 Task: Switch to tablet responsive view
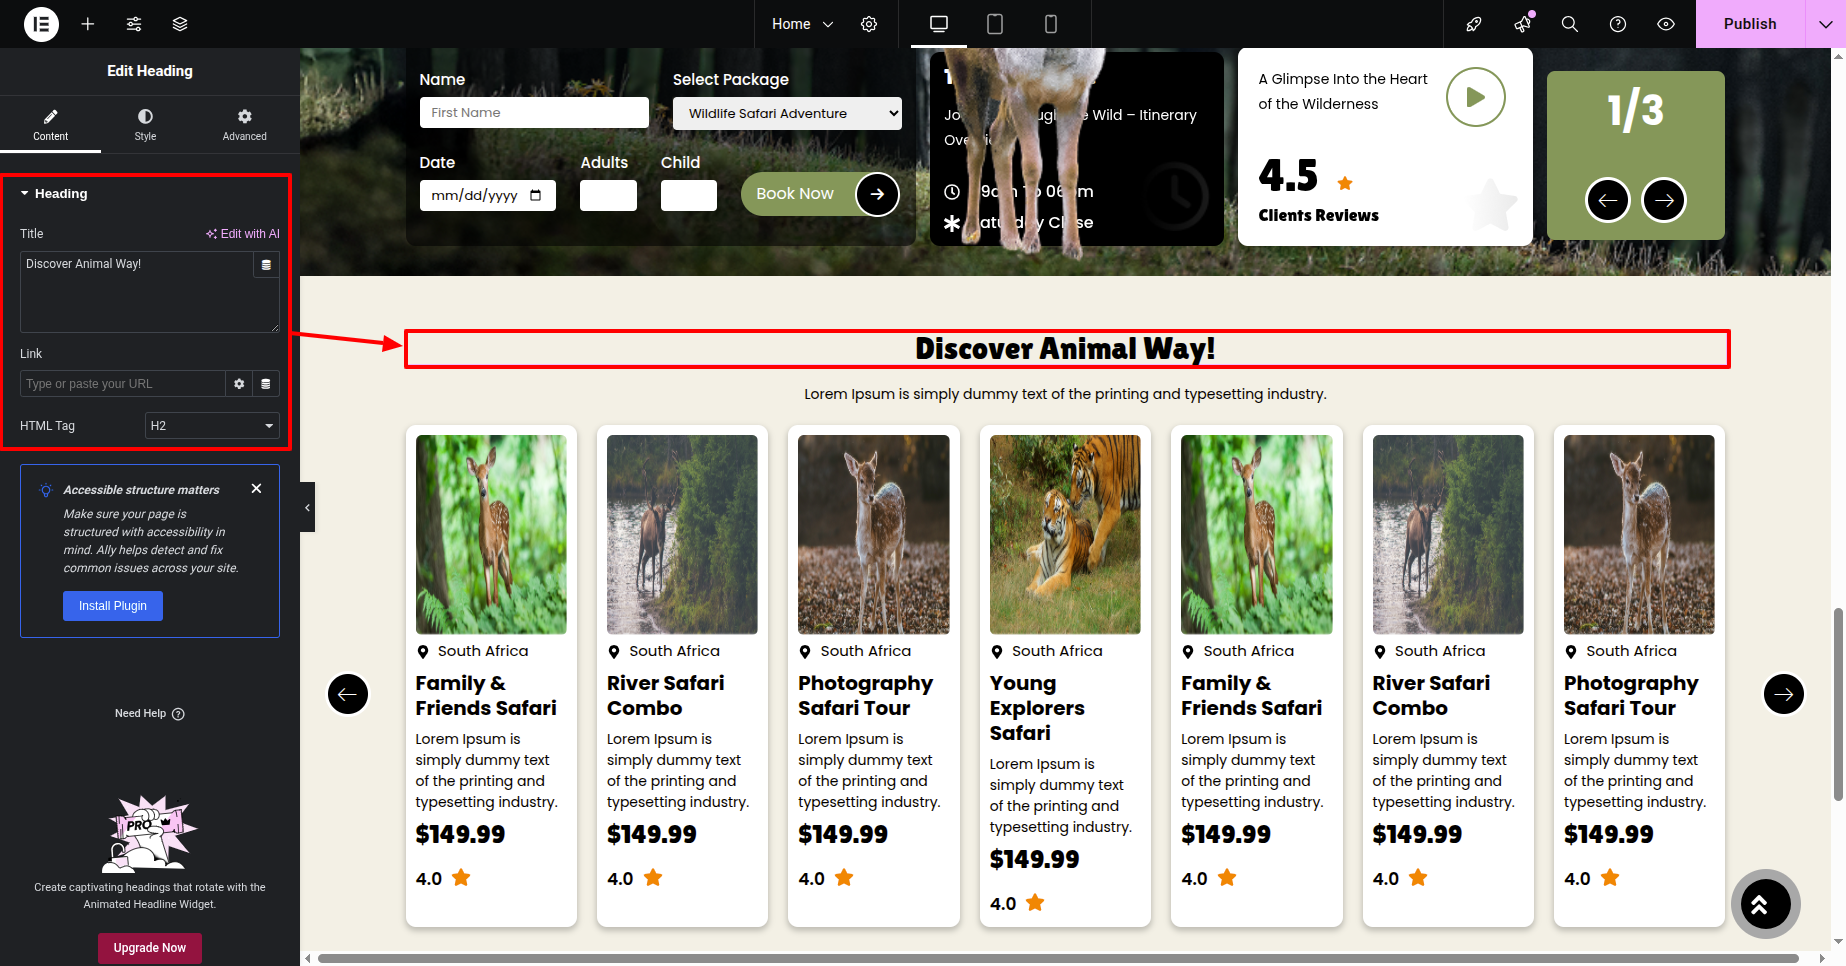pyautogui.click(x=995, y=24)
